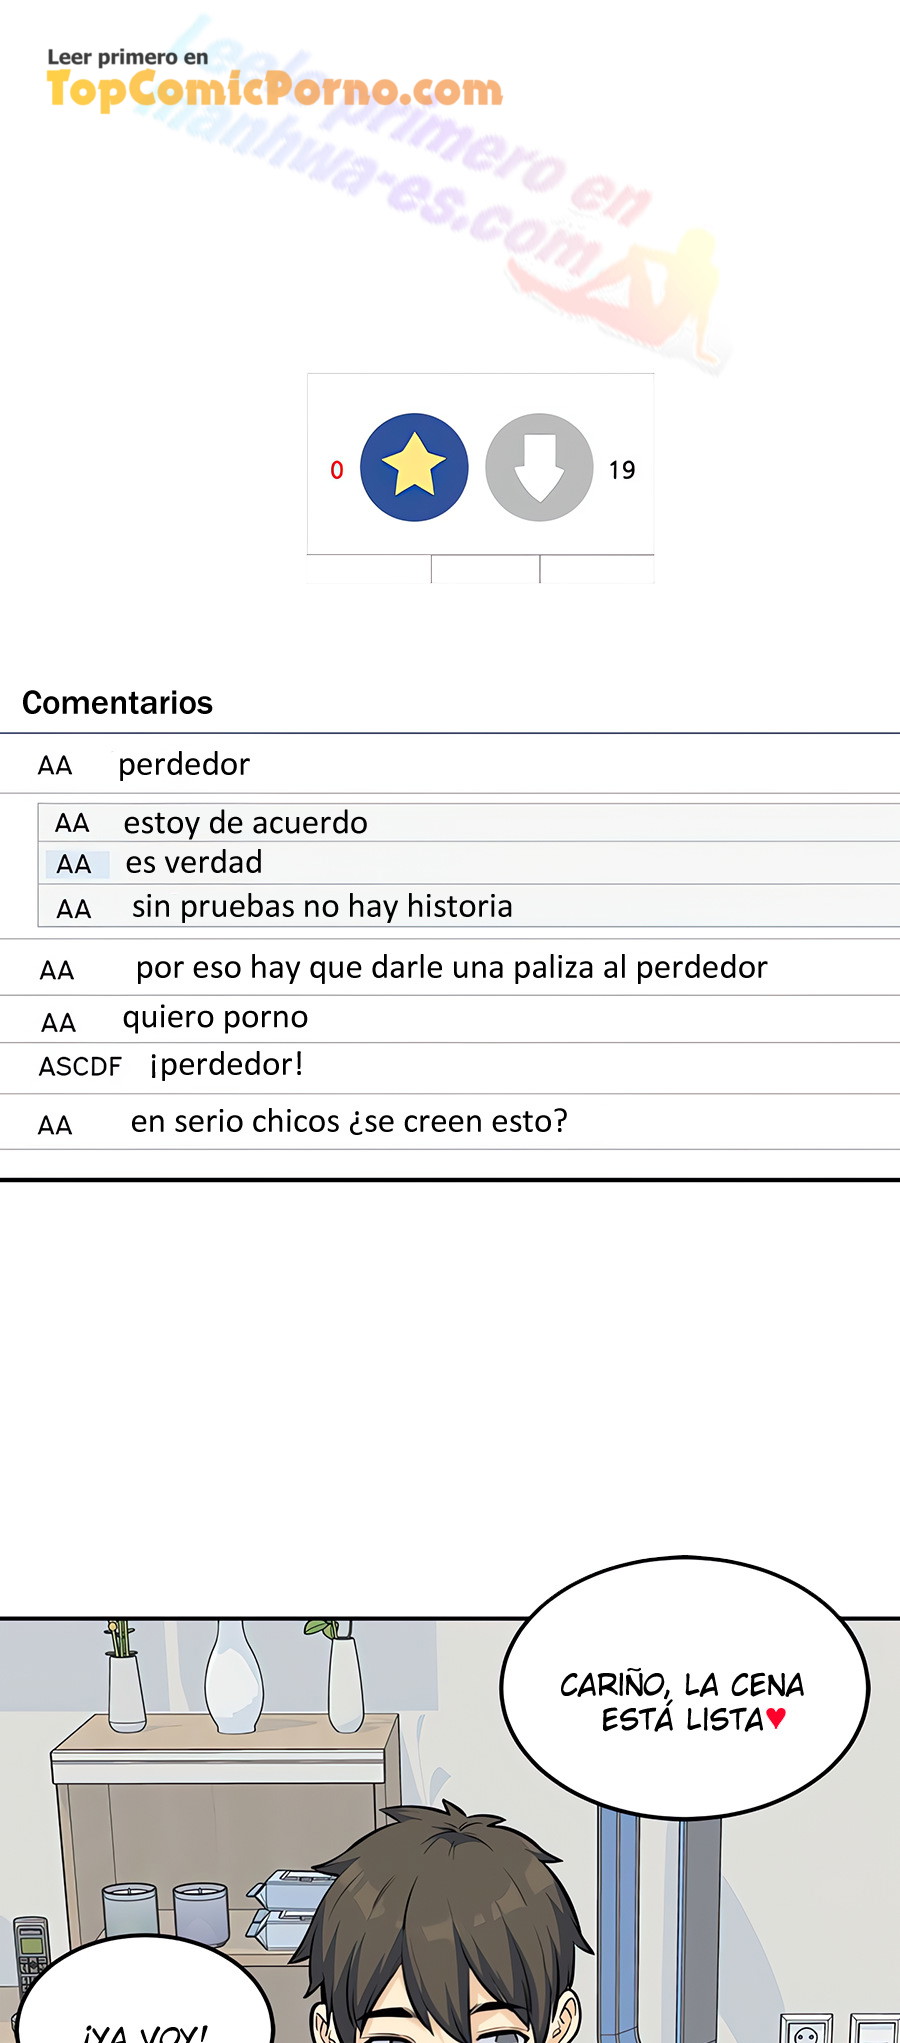Click the red heart in the speech bubble
900x2043 pixels.
pyautogui.click(x=776, y=1719)
